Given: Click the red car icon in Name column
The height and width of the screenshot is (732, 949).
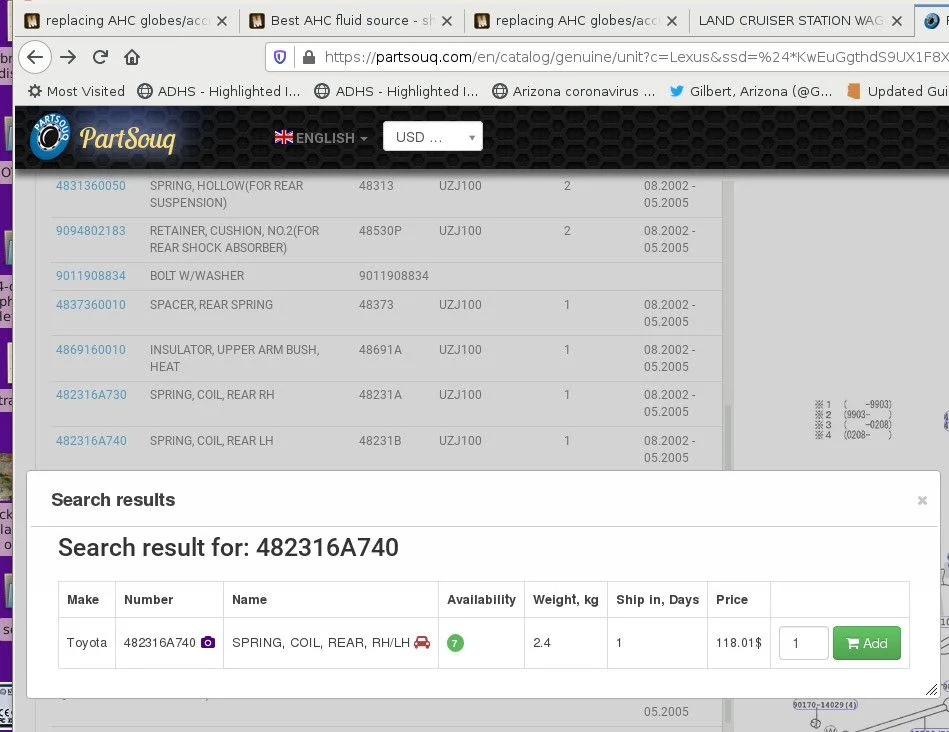Looking at the screenshot, I should click(x=422, y=643).
